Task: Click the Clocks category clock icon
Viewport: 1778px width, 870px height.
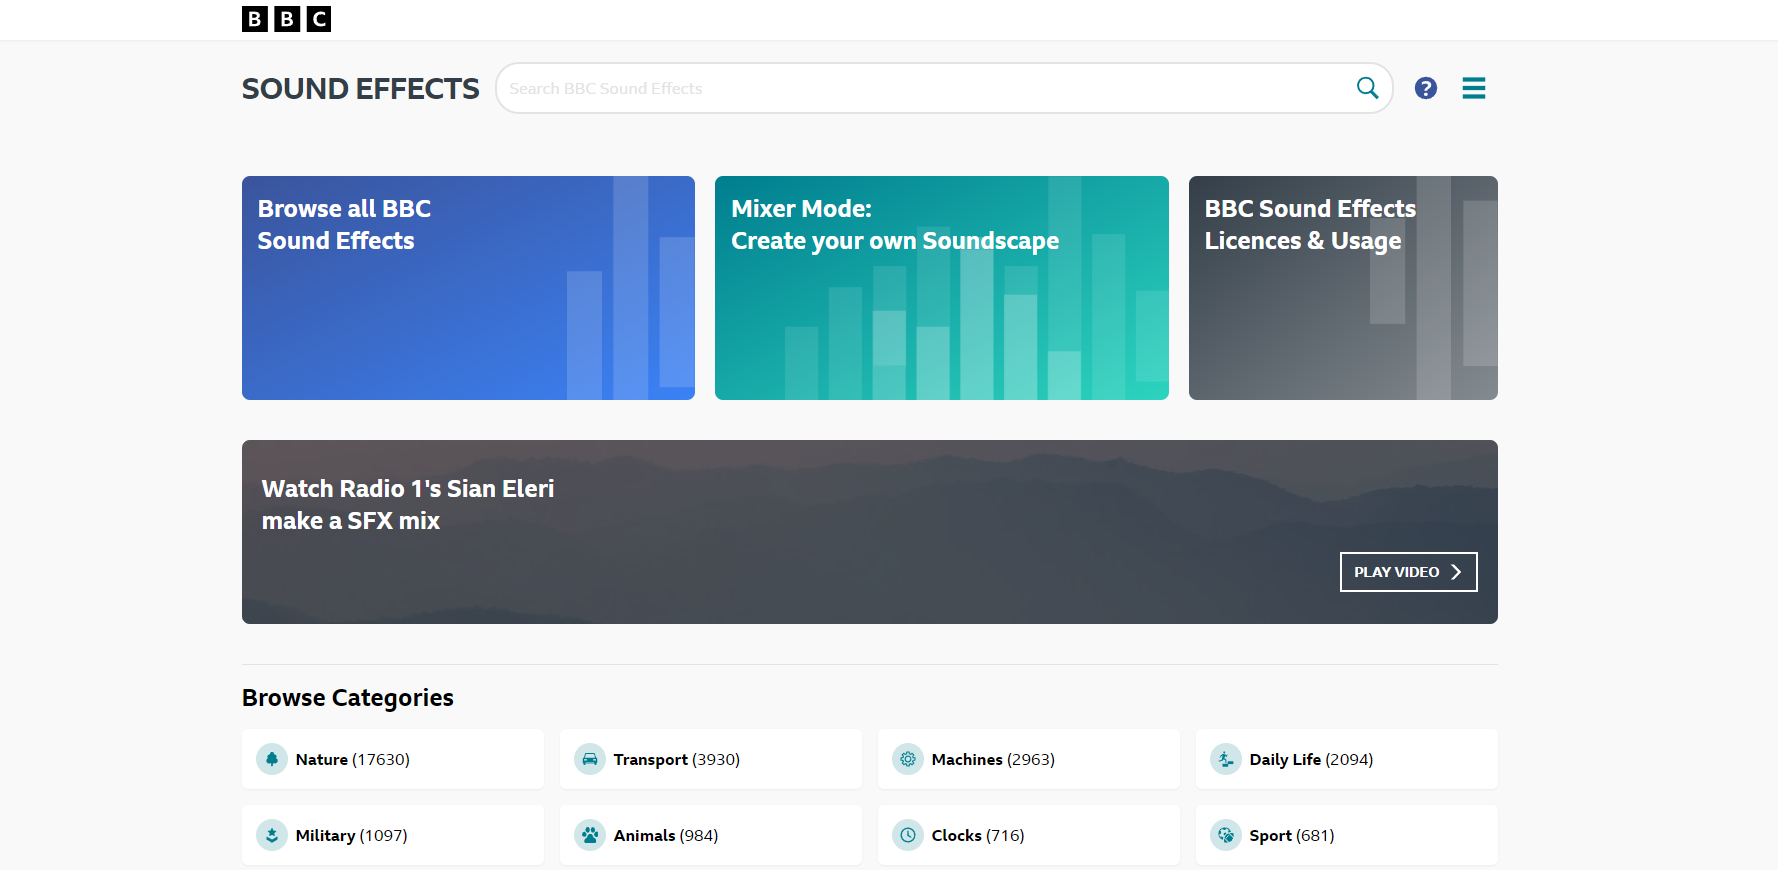Action: [908, 835]
